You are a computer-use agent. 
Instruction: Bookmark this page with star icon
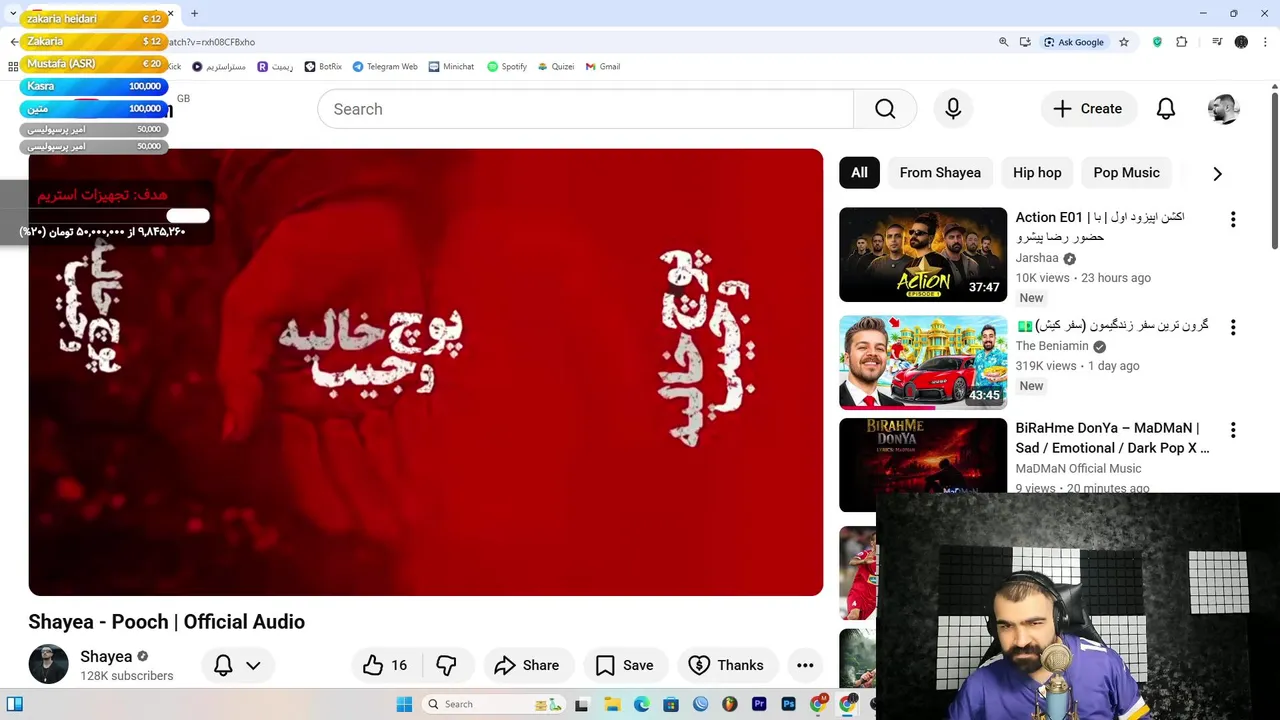pos(1124,42)
